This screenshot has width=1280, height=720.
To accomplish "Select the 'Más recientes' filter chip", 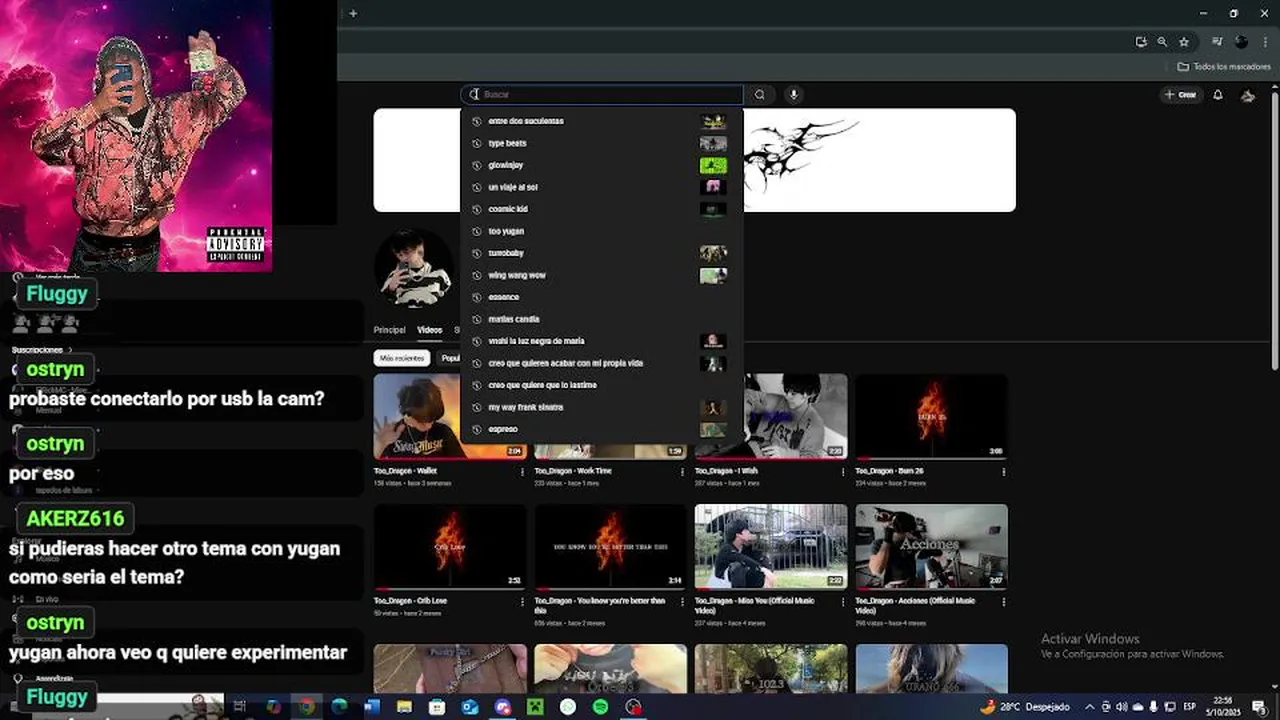I will [401, 358].
